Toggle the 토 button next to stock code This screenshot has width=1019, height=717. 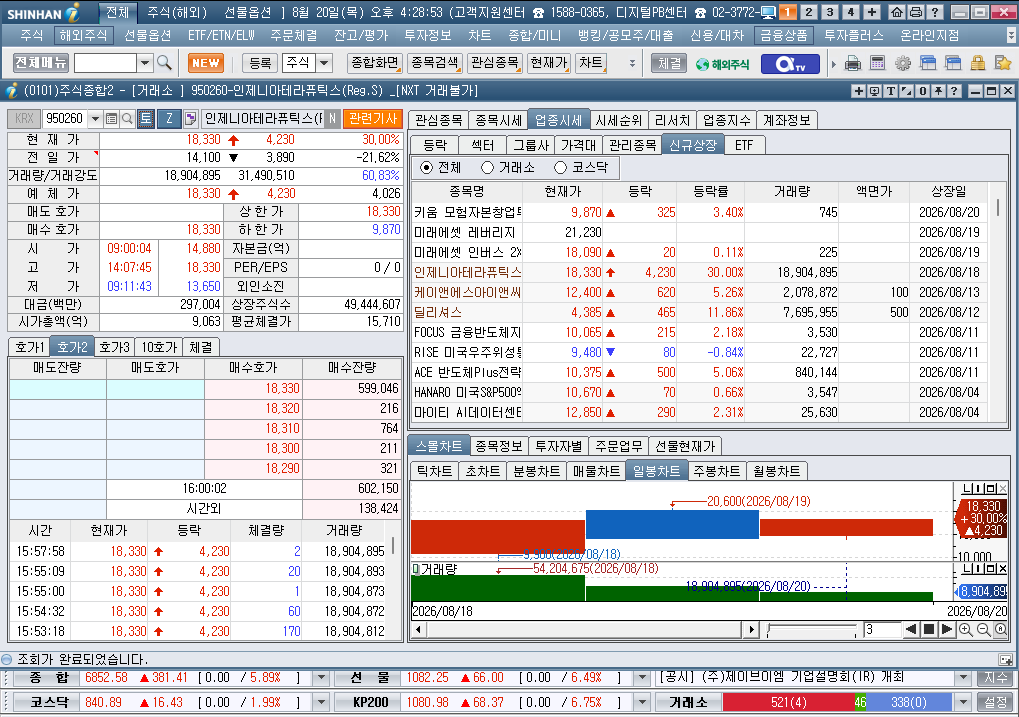pyautogui.click(x=146, y=118)
